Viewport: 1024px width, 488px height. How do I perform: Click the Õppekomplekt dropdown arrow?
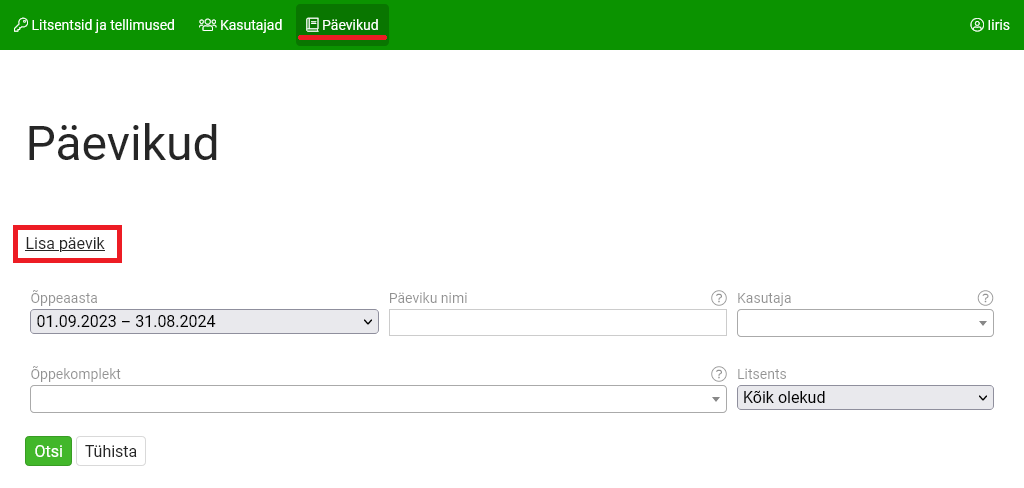(716, 399)
